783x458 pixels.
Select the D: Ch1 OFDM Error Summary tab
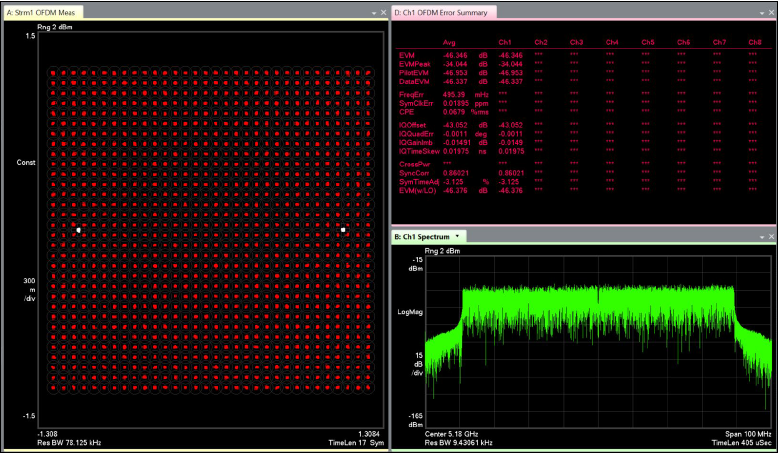[x=441, y=12]
